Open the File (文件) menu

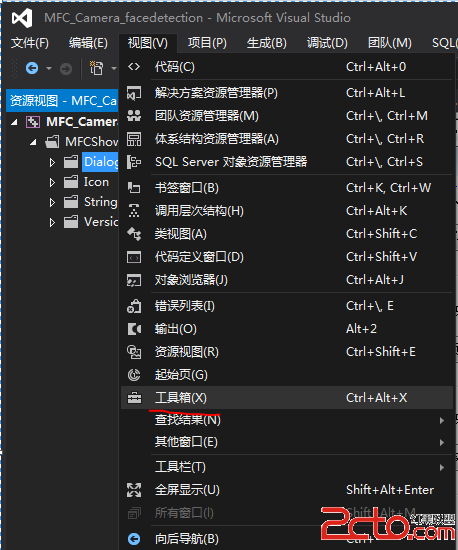pos(30,43)
